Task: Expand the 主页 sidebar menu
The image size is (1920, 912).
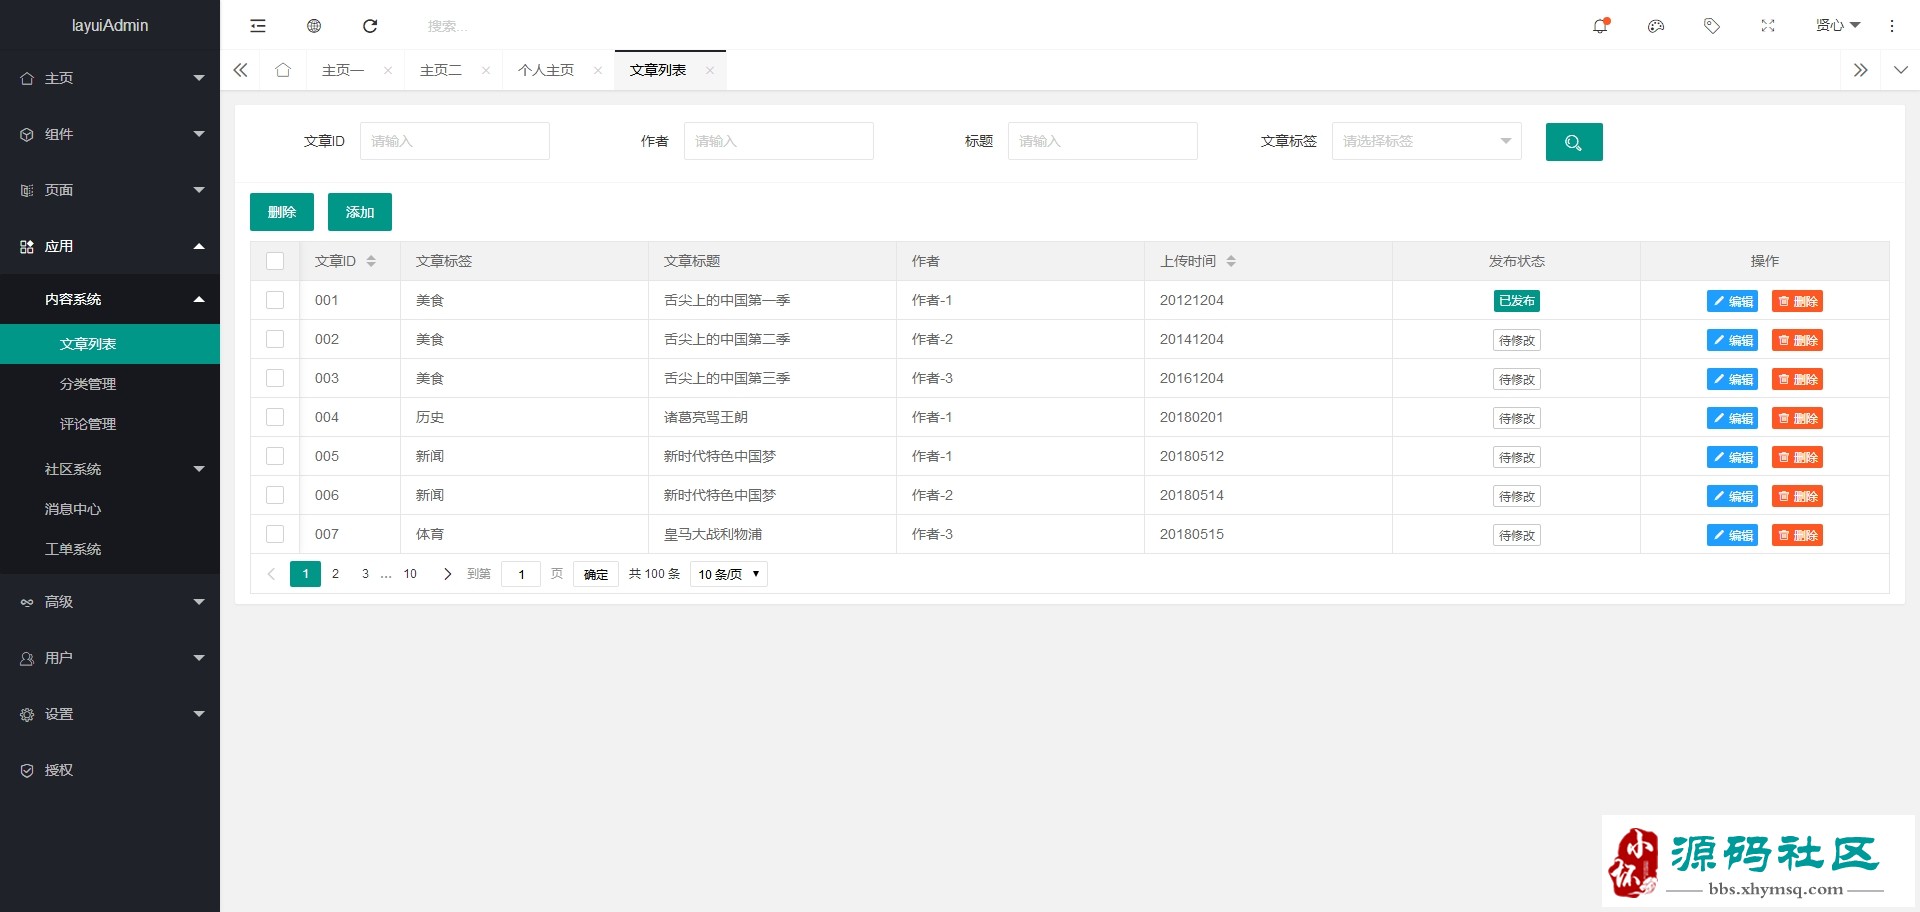Action: tap(110, 78)
